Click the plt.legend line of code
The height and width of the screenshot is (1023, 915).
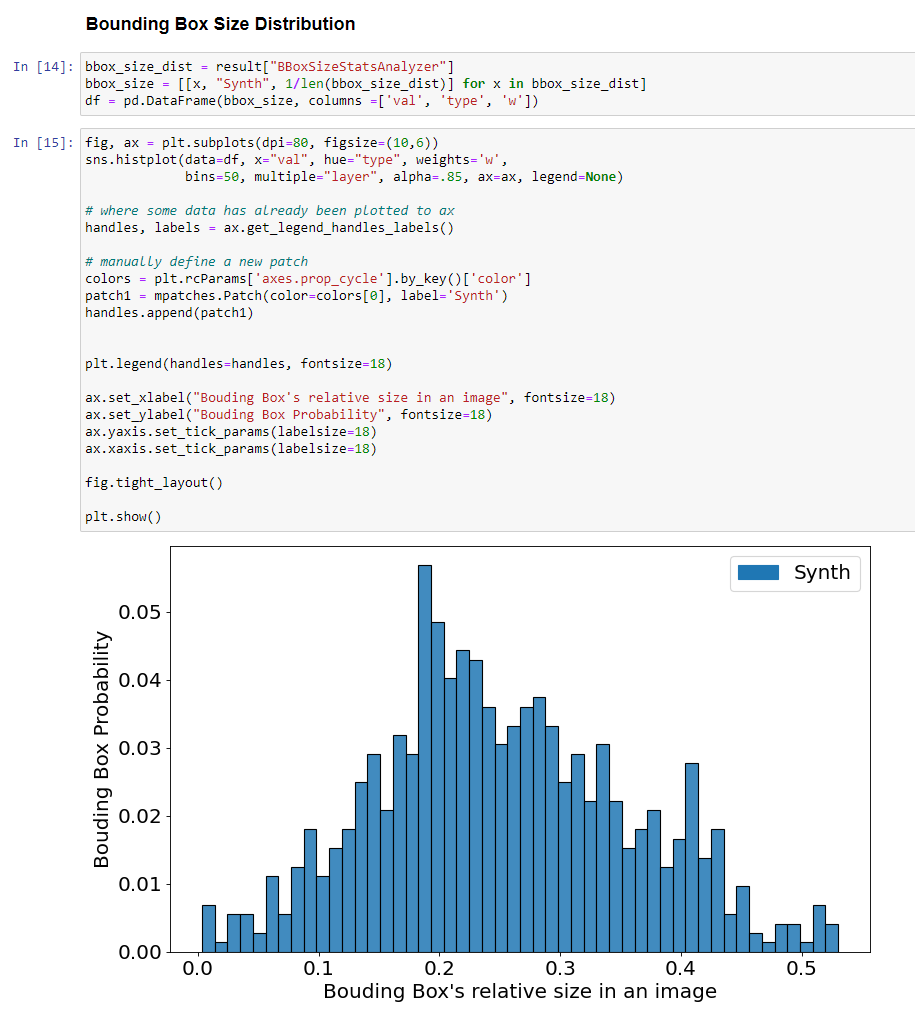click(237, 364)
